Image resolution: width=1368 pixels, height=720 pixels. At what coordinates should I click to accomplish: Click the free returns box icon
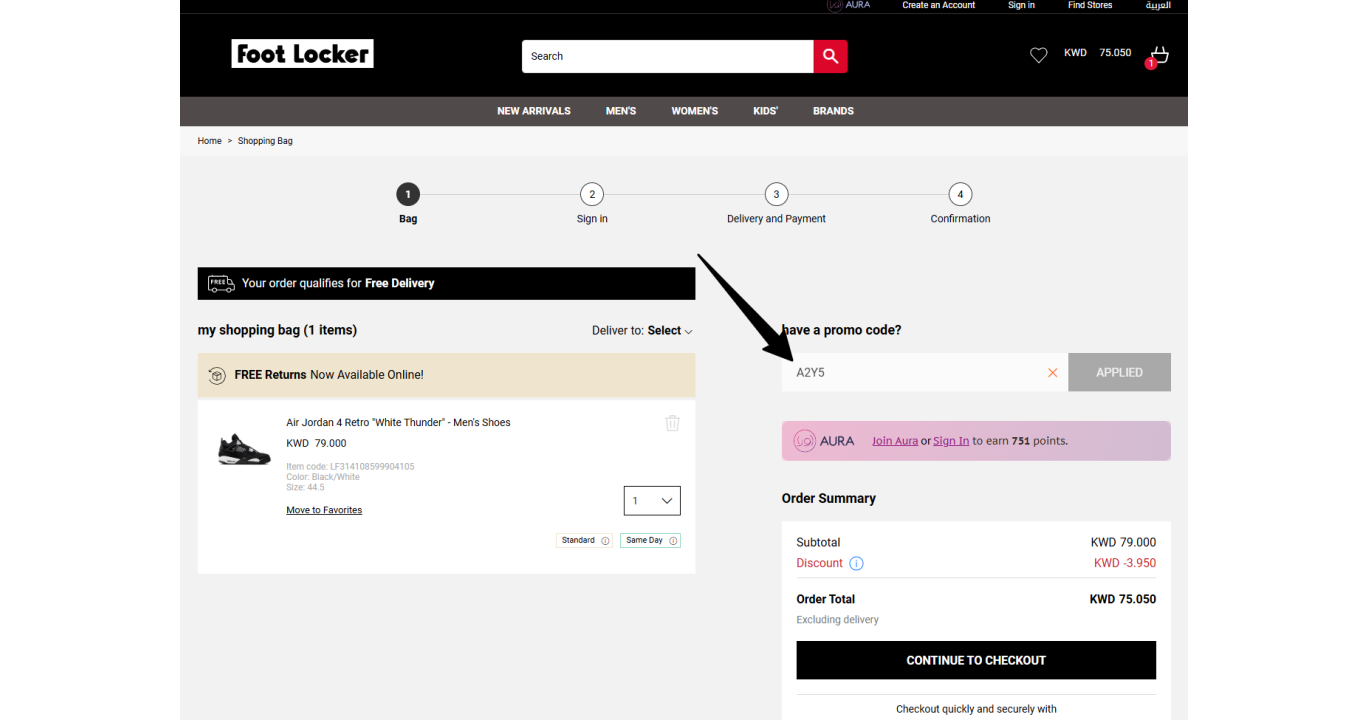click(217, 375)
